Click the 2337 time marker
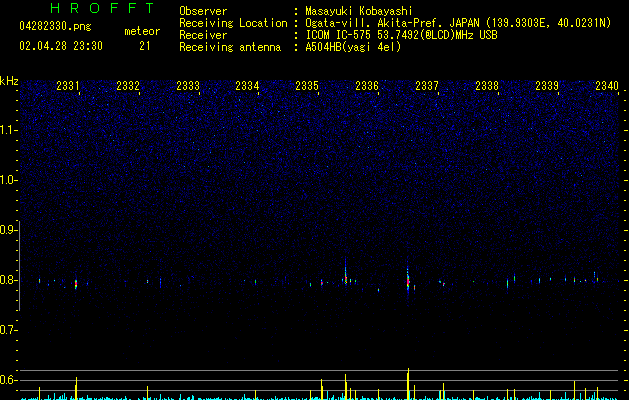629x400 pixels. pos(427,86)
